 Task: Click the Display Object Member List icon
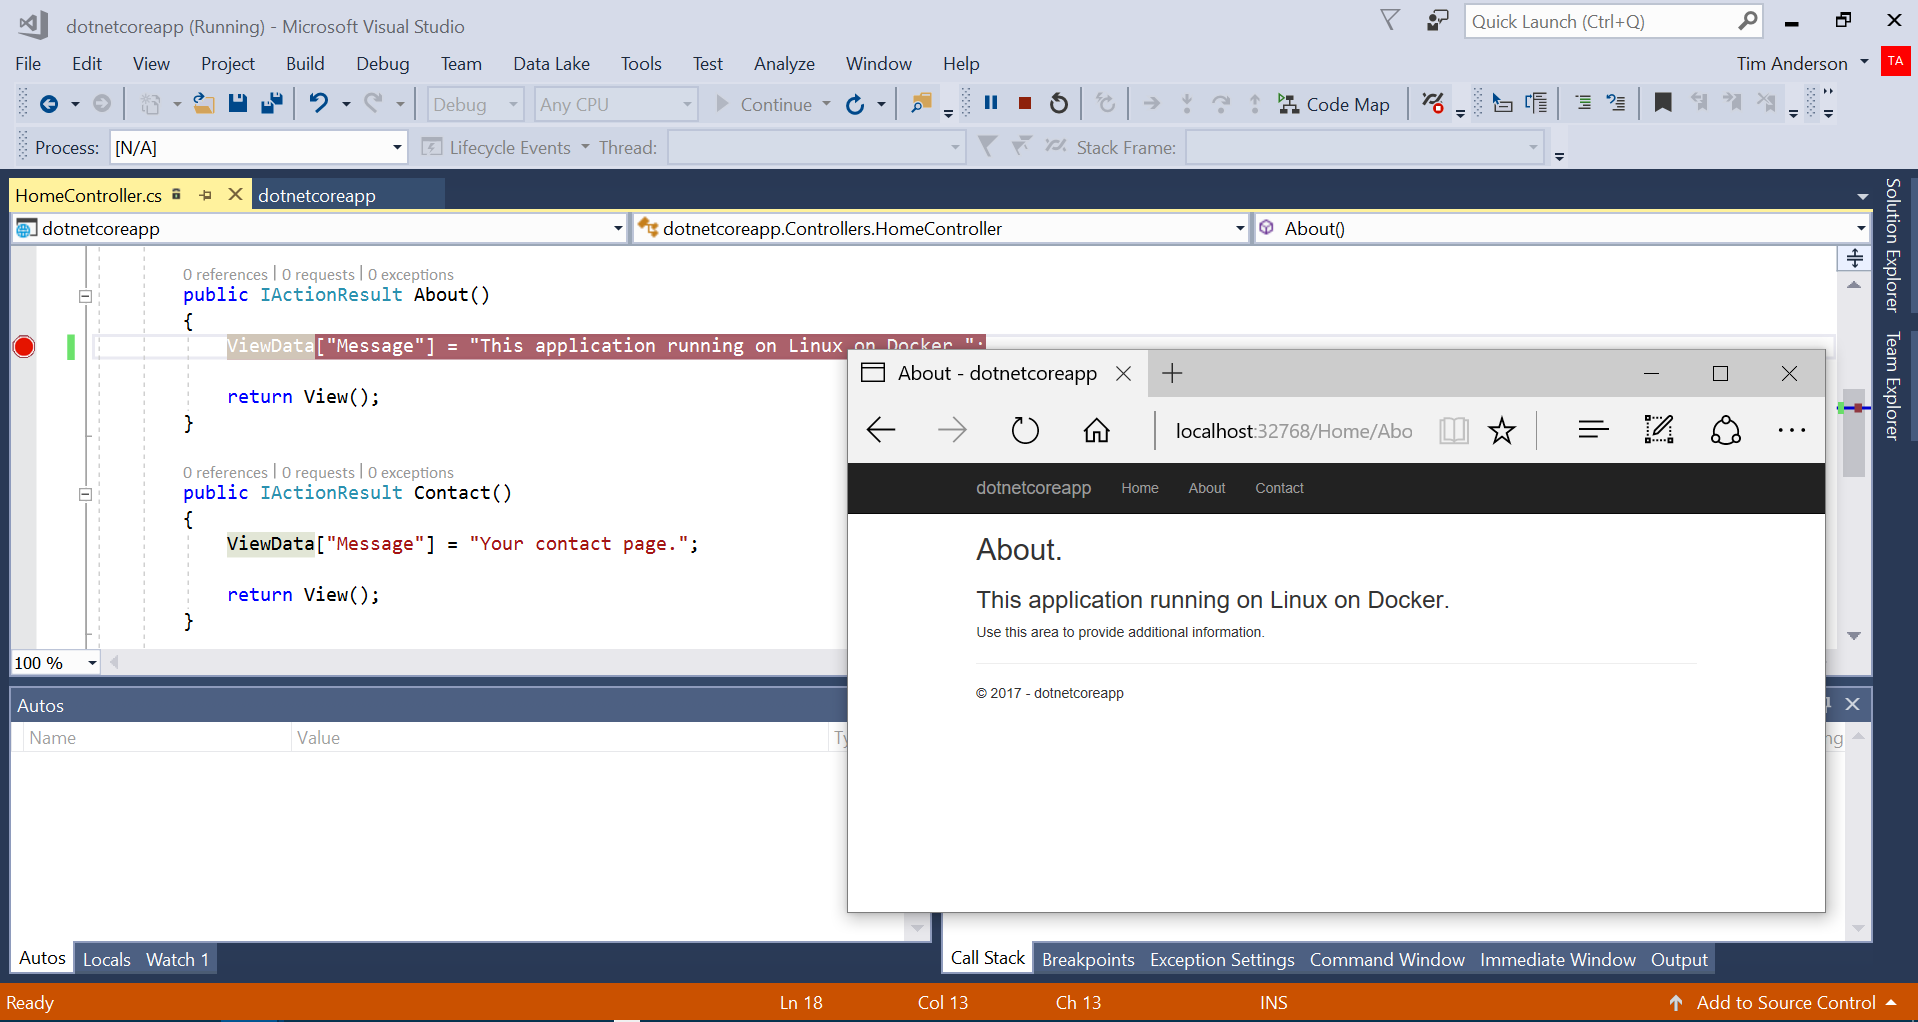point(1502,103)
